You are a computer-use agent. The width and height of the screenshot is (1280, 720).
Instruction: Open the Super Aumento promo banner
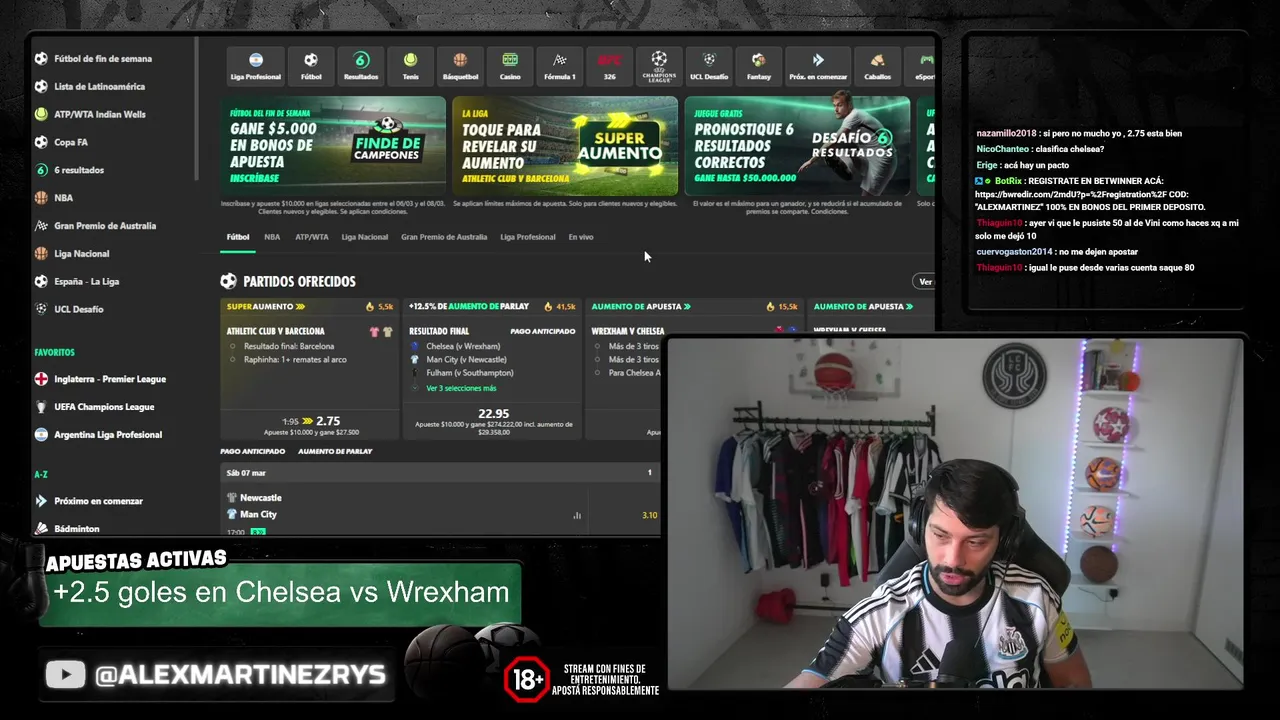[565, 146]
